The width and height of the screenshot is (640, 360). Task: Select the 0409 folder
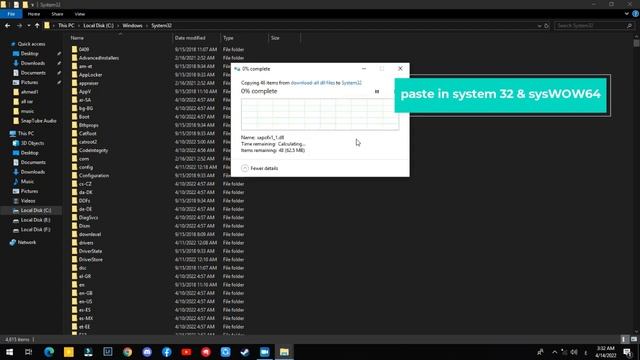(84, 49)
